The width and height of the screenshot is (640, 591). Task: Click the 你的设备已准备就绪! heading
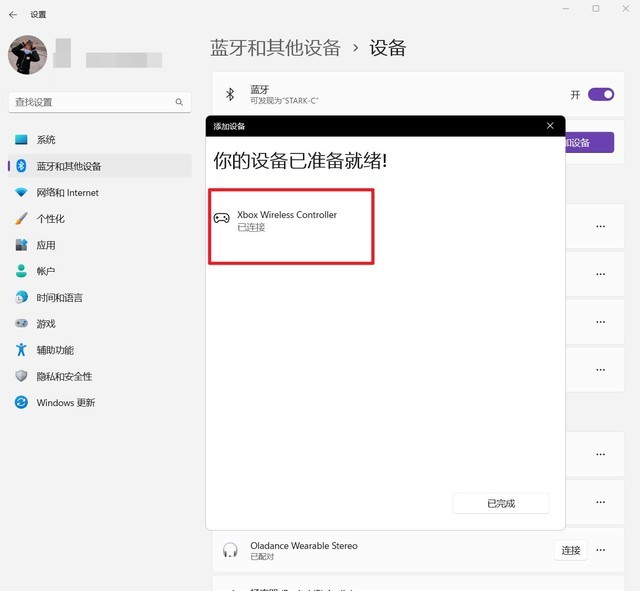coord(300,160)
